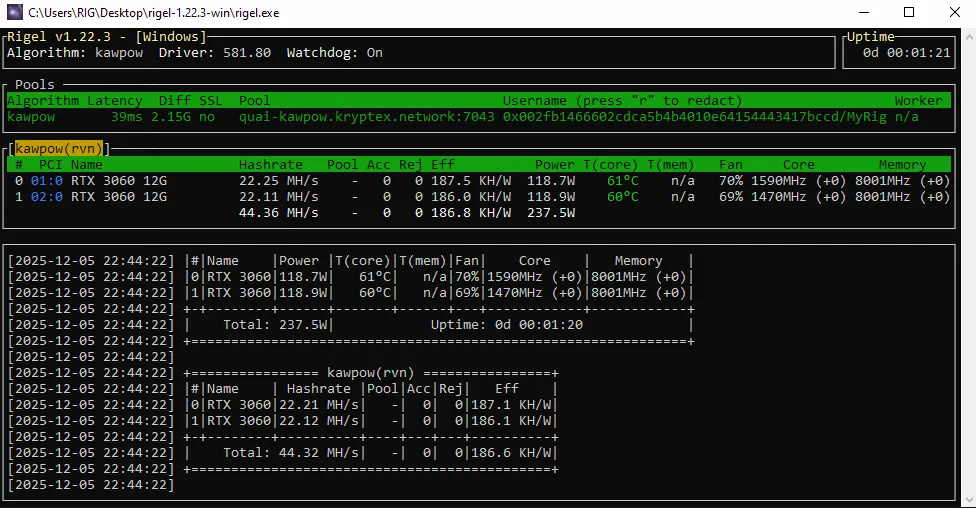Click the 61°C core temperature of GPU 0
The height and width of the screenshot is (508, 976).
click(x=622, y=181)
